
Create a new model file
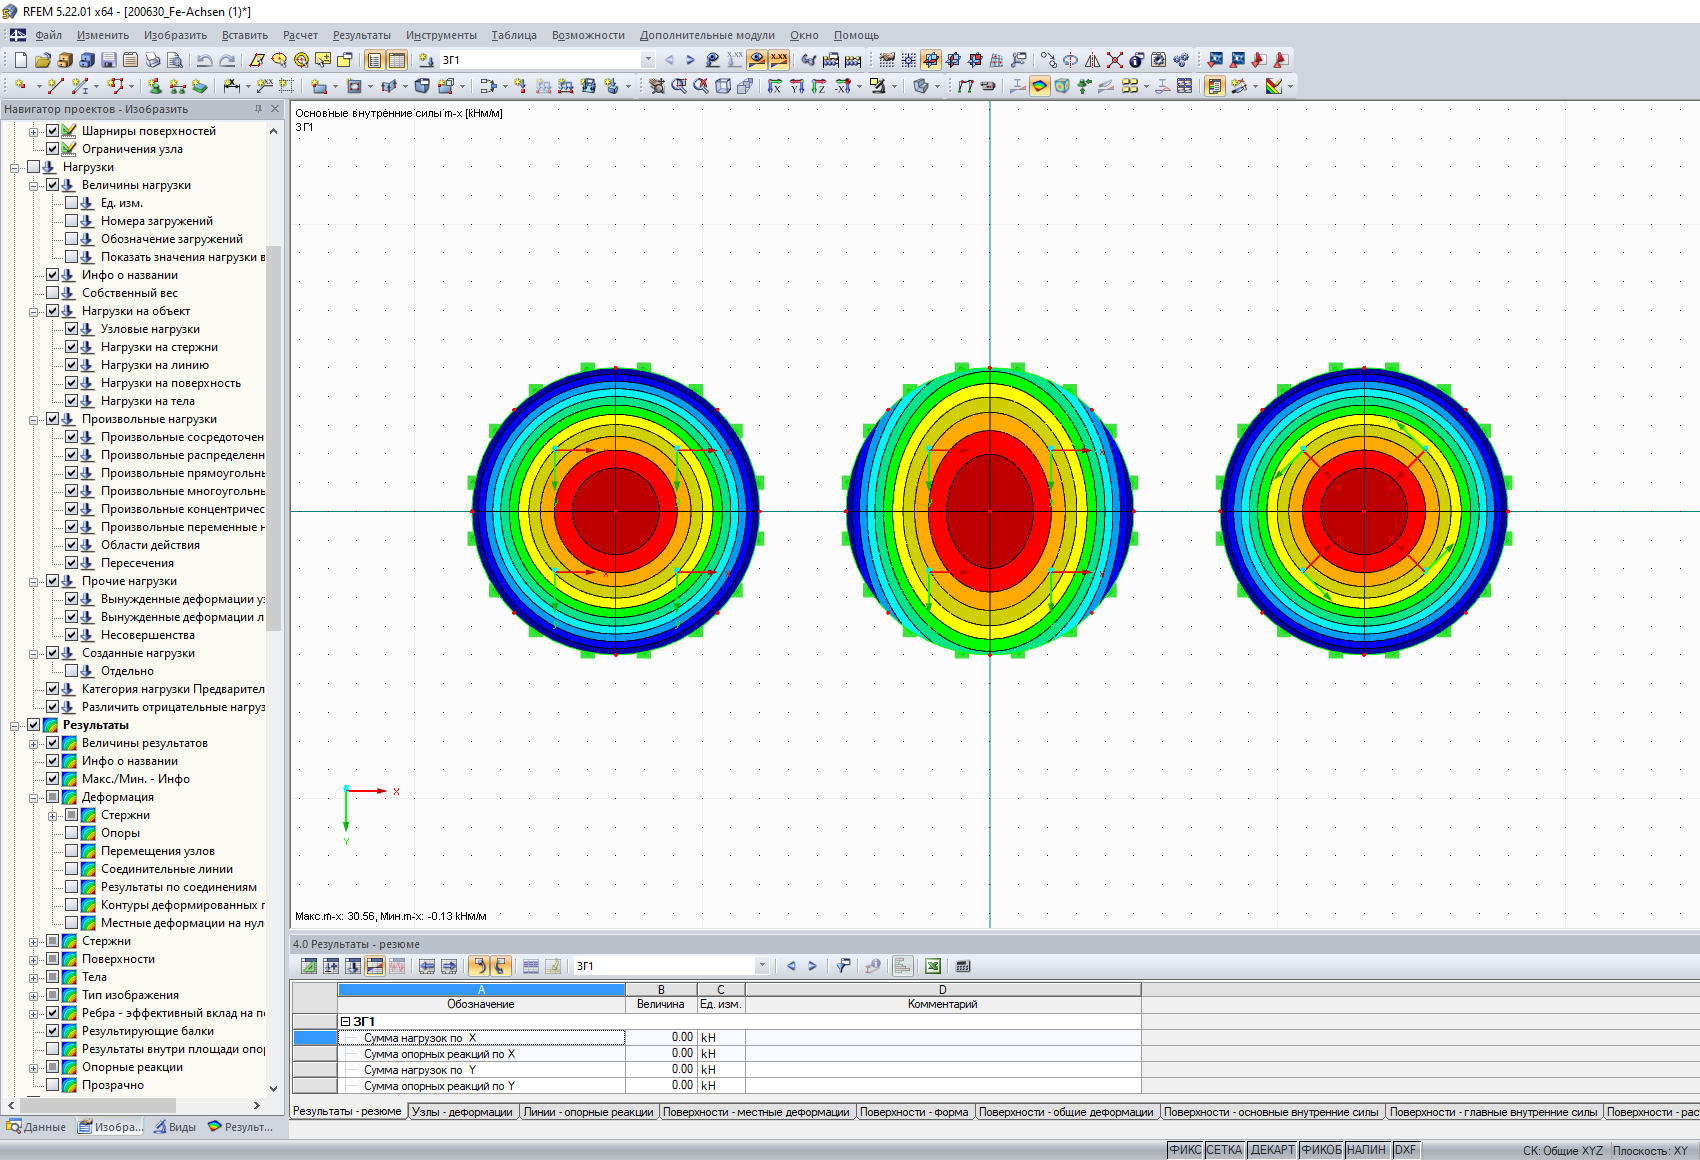pos(20,60)
